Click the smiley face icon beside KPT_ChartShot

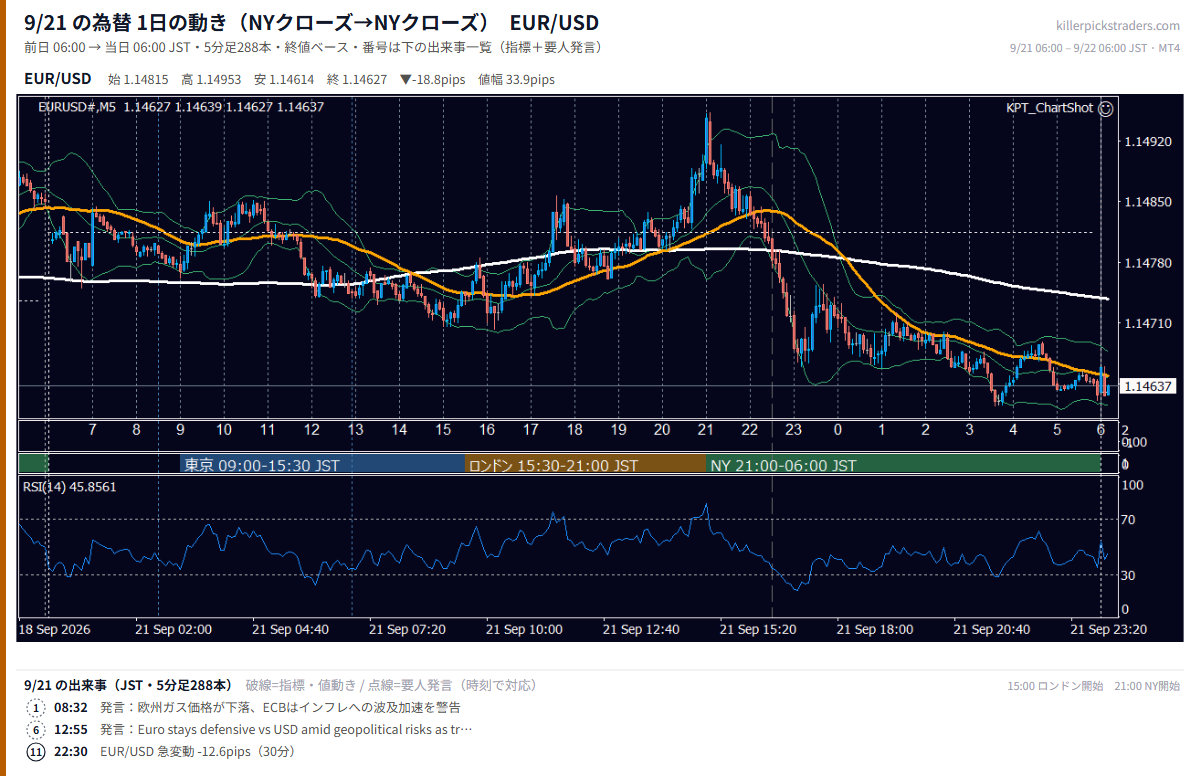coord(1106,108)
